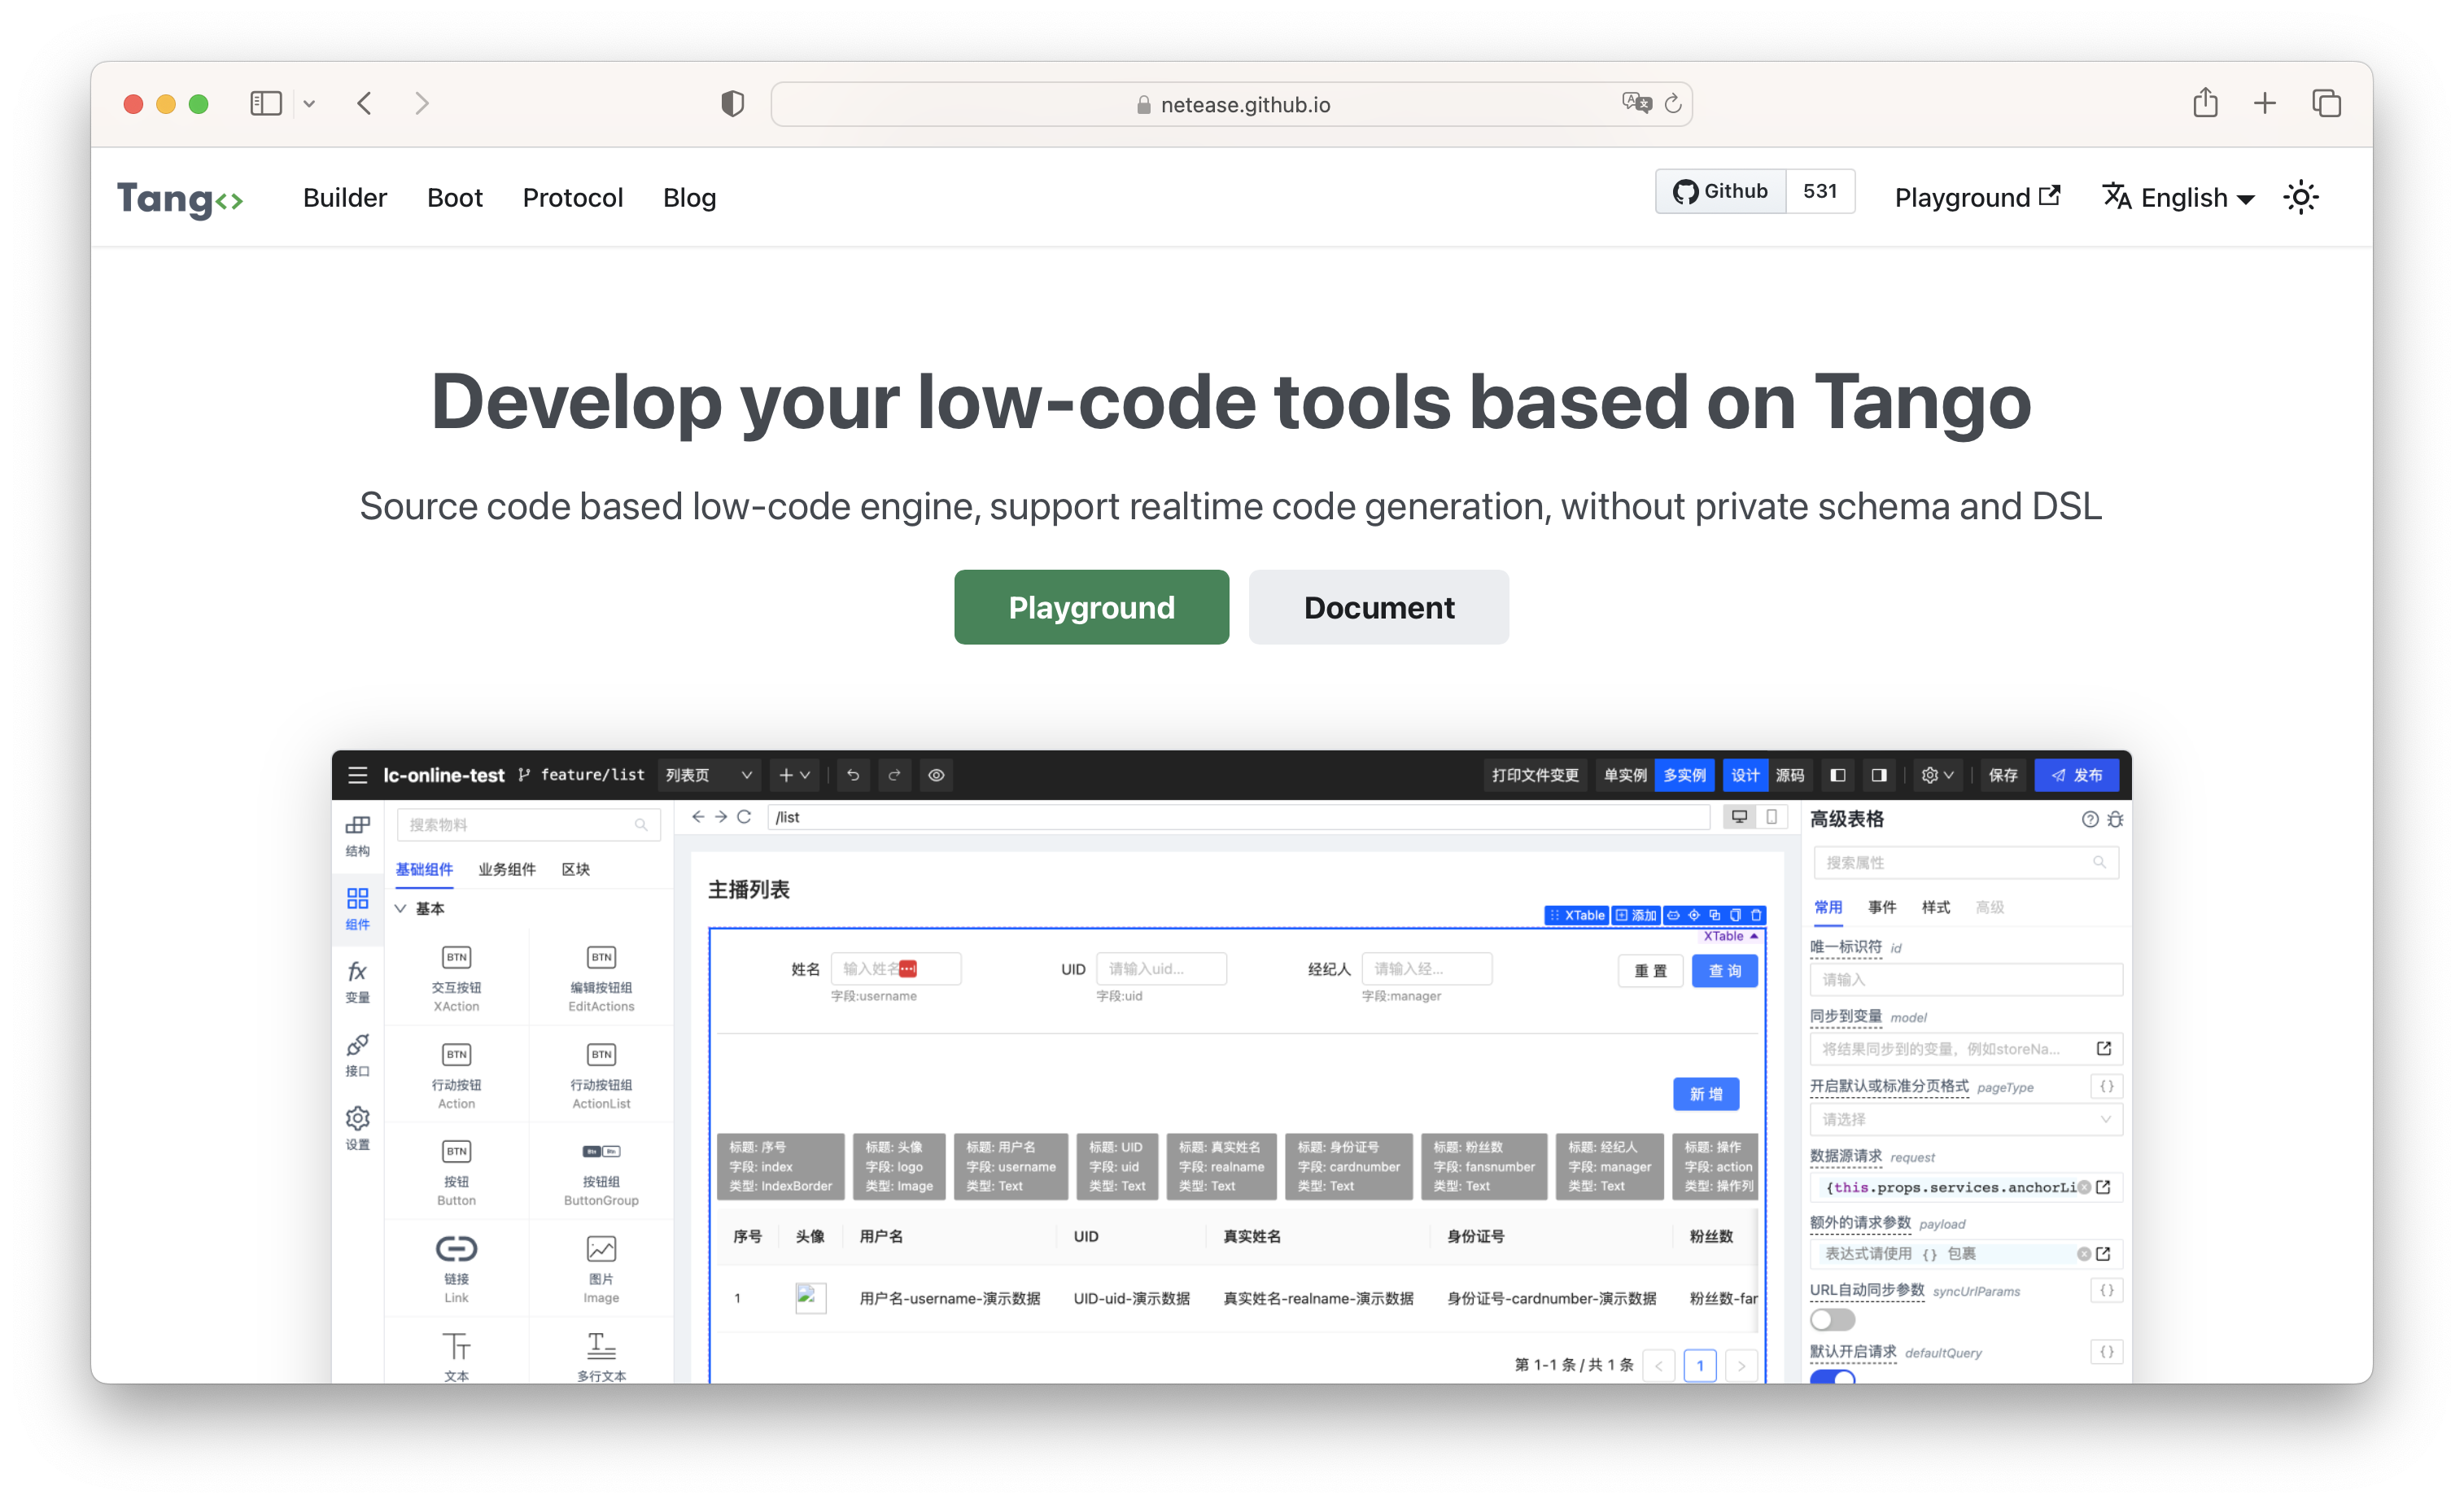The height and width of the screenshot is (1504, 2464).
Task: Open Playground external link in navbar
Action: (x=1977, y=198)
